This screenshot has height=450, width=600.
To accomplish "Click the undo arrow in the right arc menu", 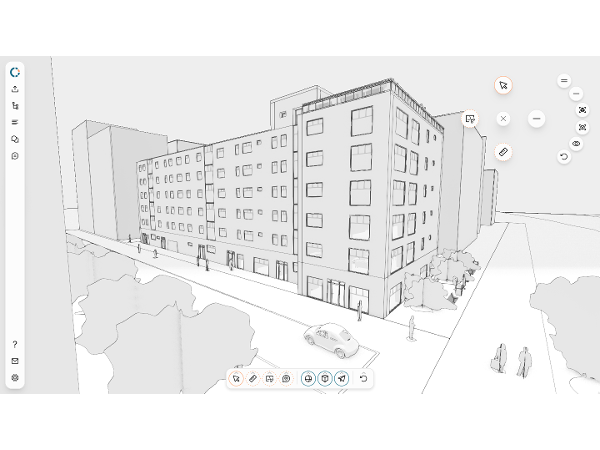I will (564, 157).
